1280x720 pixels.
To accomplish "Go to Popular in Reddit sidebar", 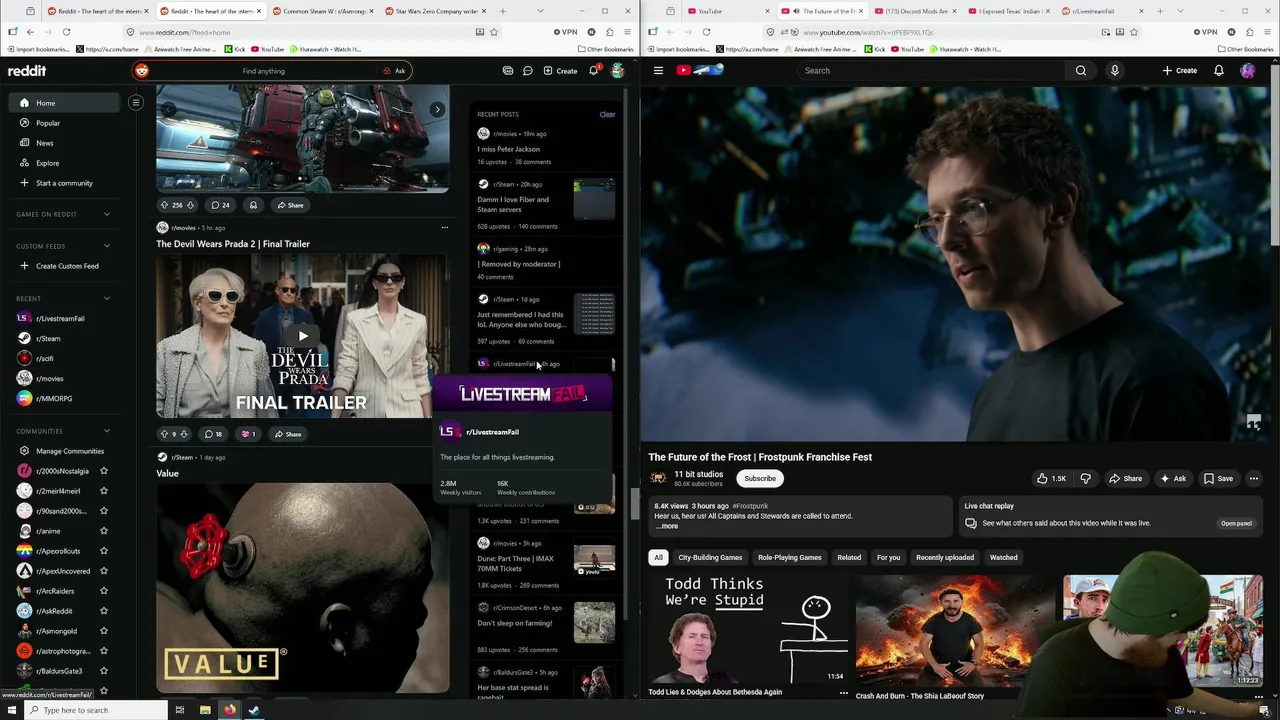I will point(48,123).
